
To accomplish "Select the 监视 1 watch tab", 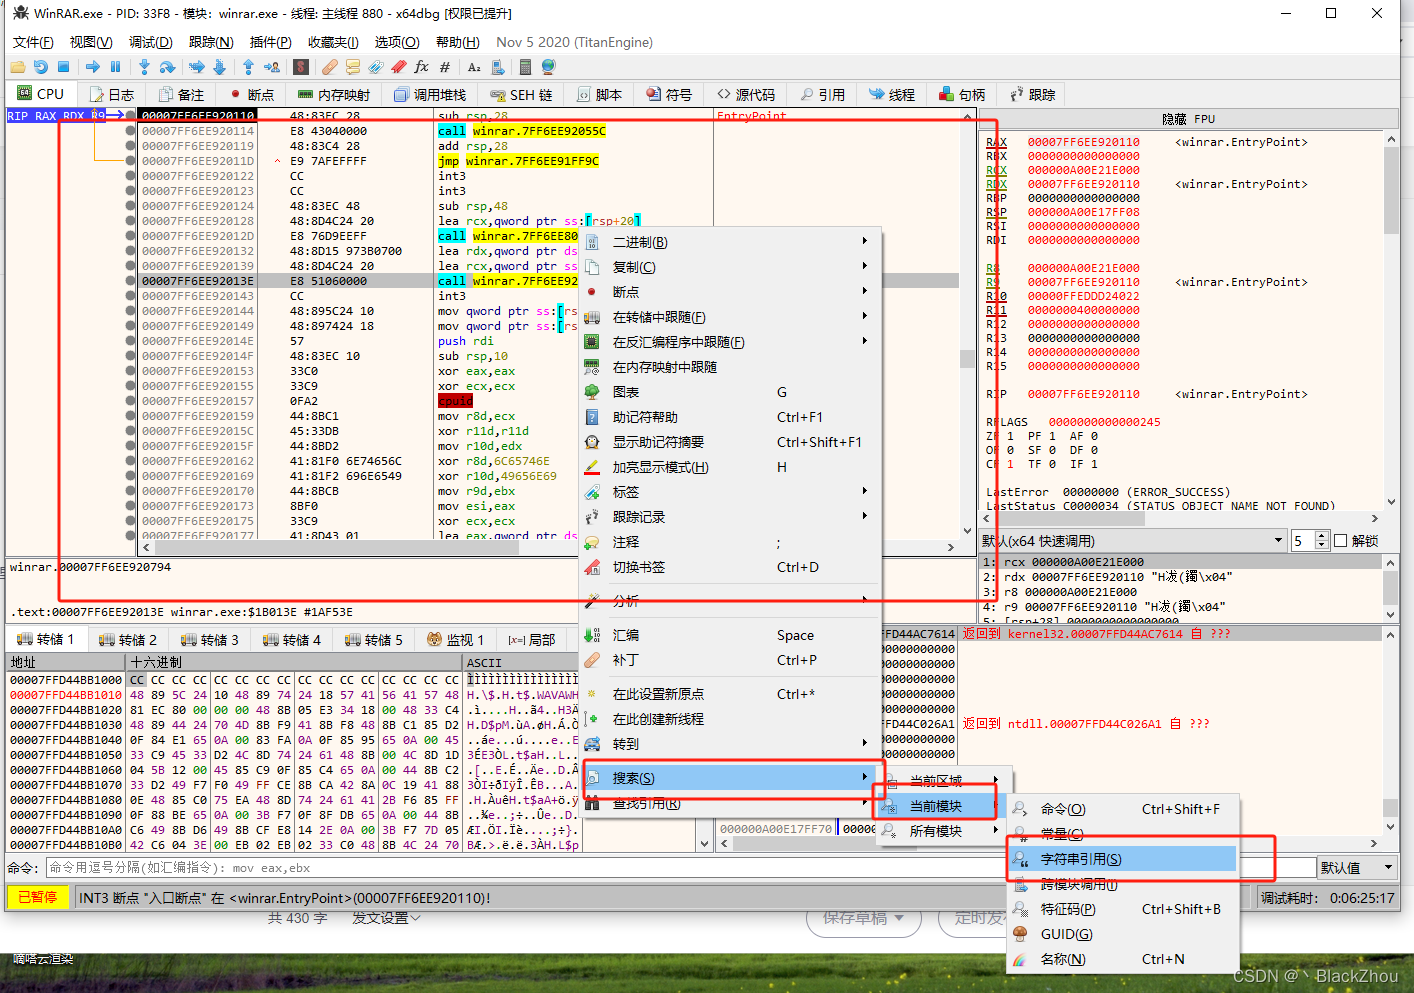I will pyautogui.click(x=456, y=640).
